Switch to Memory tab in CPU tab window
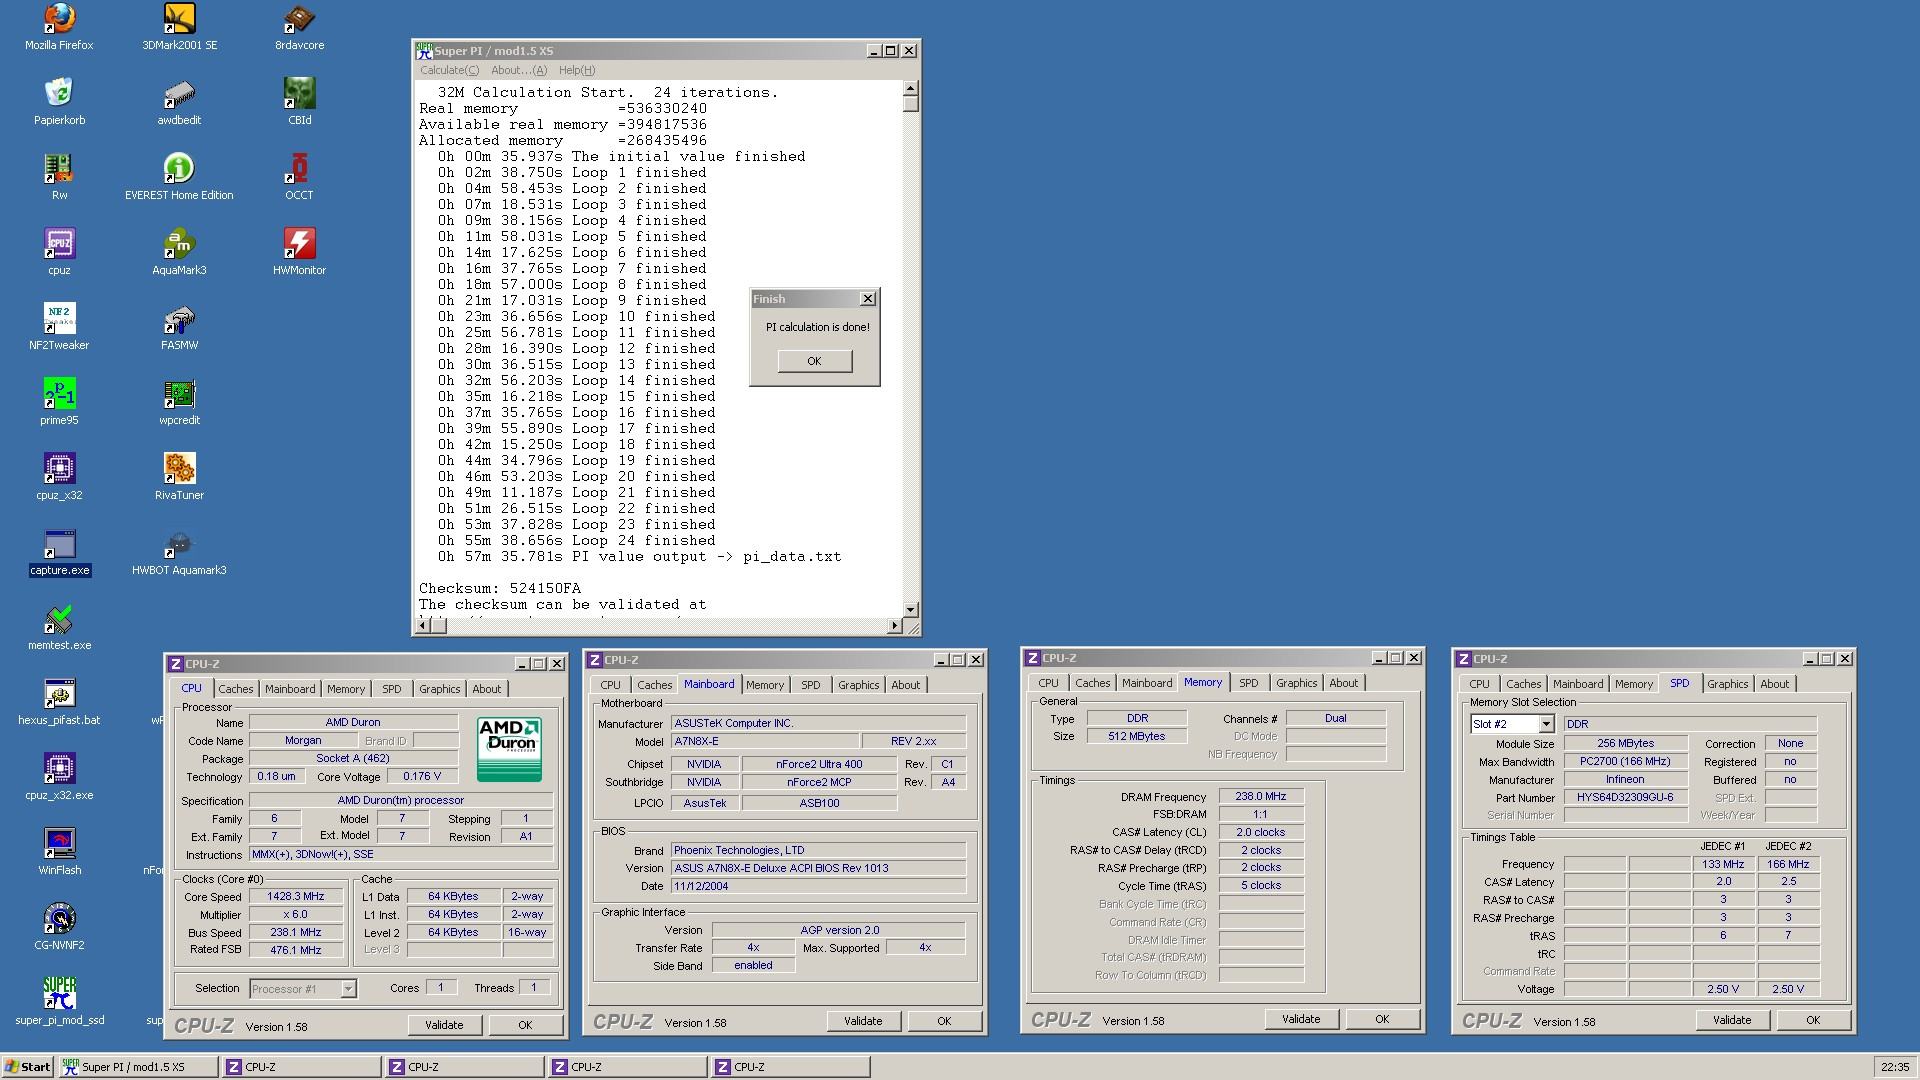The height and width of the screenshot is (1080, 1920). point(346,689)
